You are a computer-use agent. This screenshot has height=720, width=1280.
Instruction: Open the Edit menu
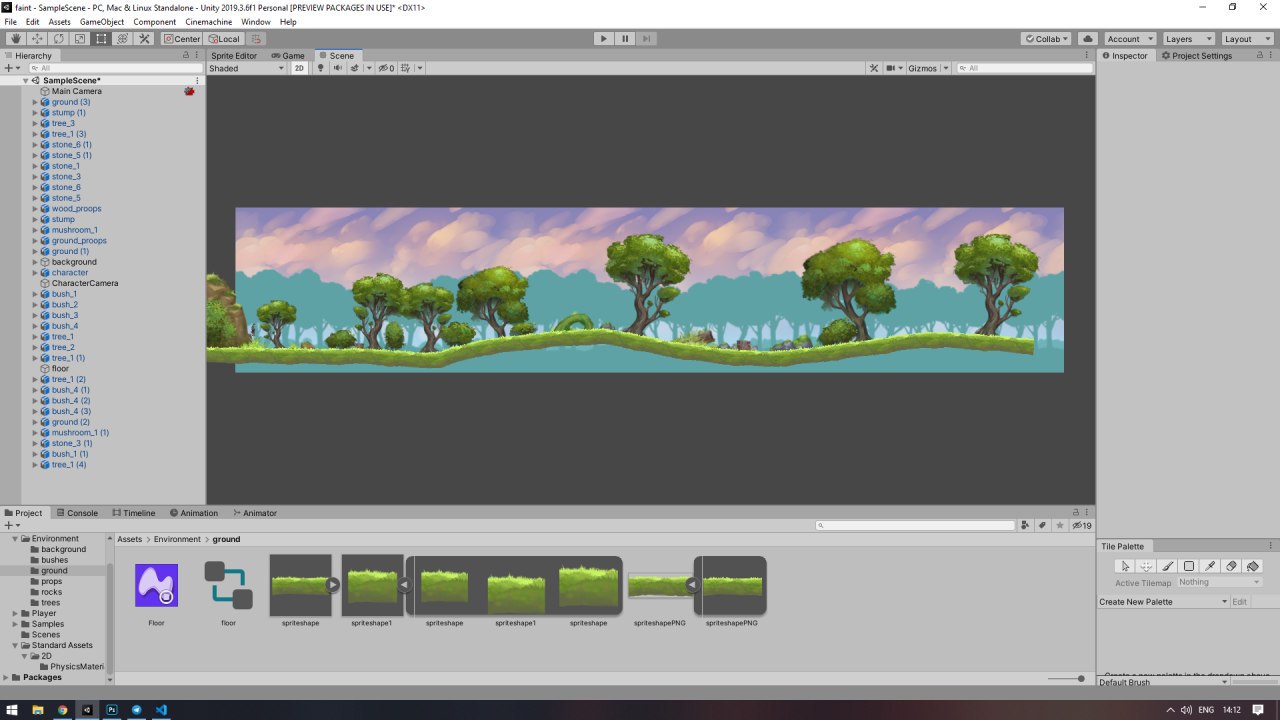click(x=33, y=21)
